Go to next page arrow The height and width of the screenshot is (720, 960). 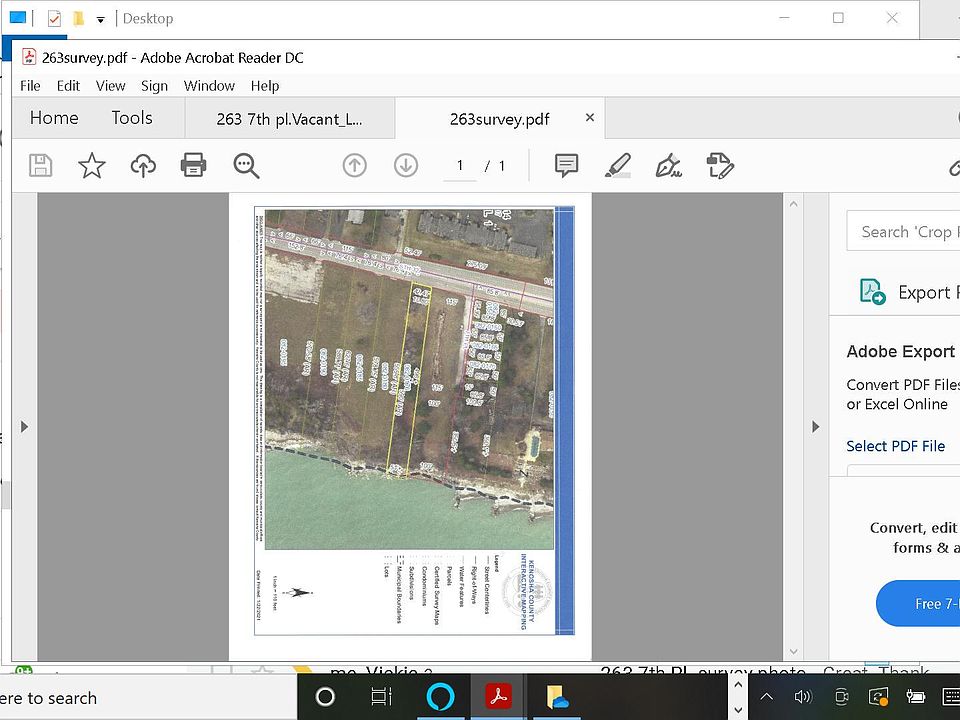(405, 165)
